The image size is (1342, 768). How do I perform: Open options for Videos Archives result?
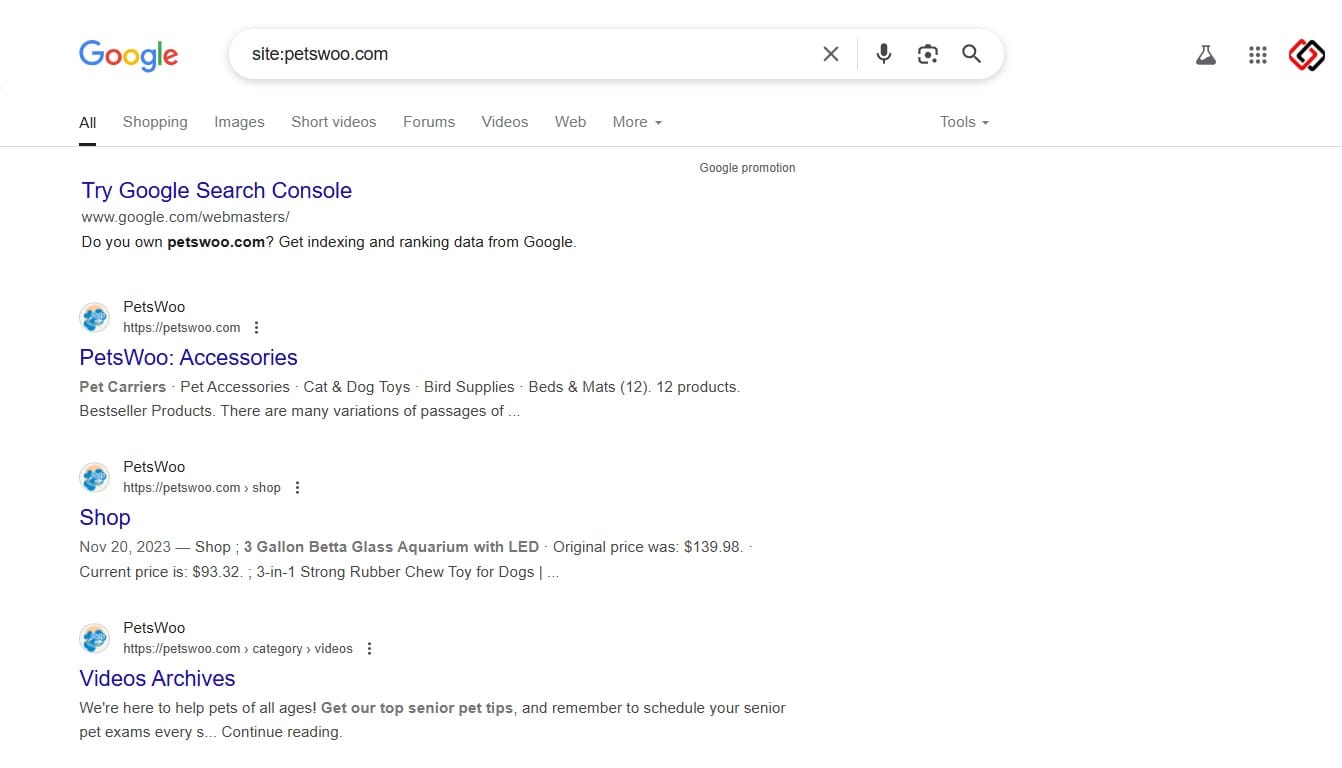click(x=369, y=649)
